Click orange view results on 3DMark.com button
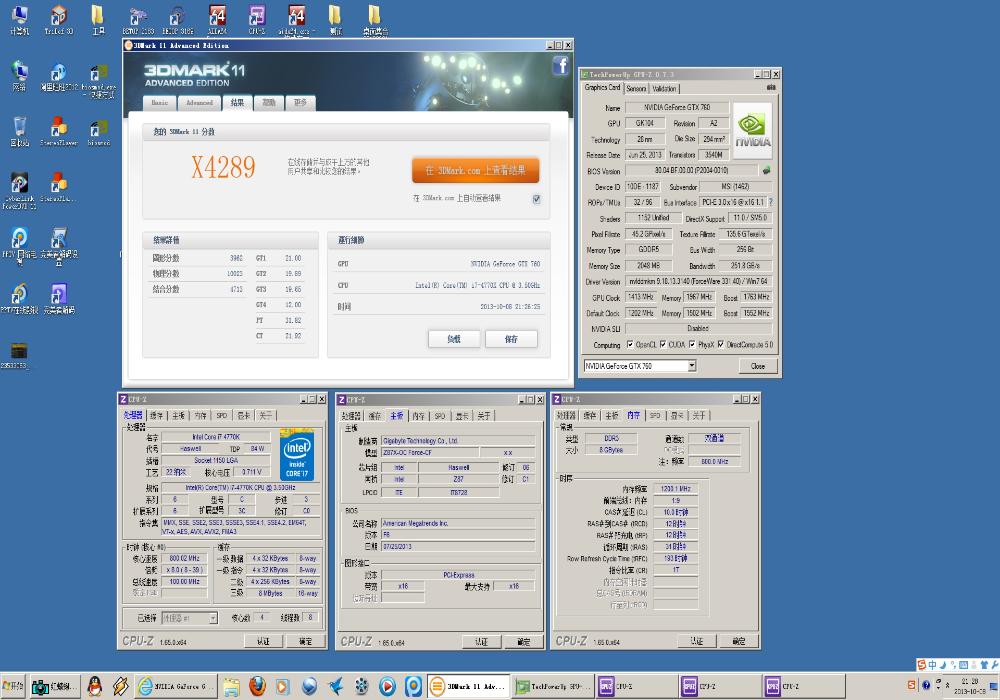This screenshot has height=700, width=1000. click(475, 170)
